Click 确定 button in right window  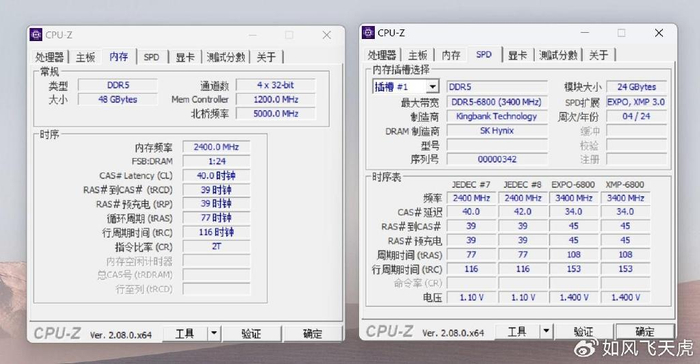[x=645, y=331]
